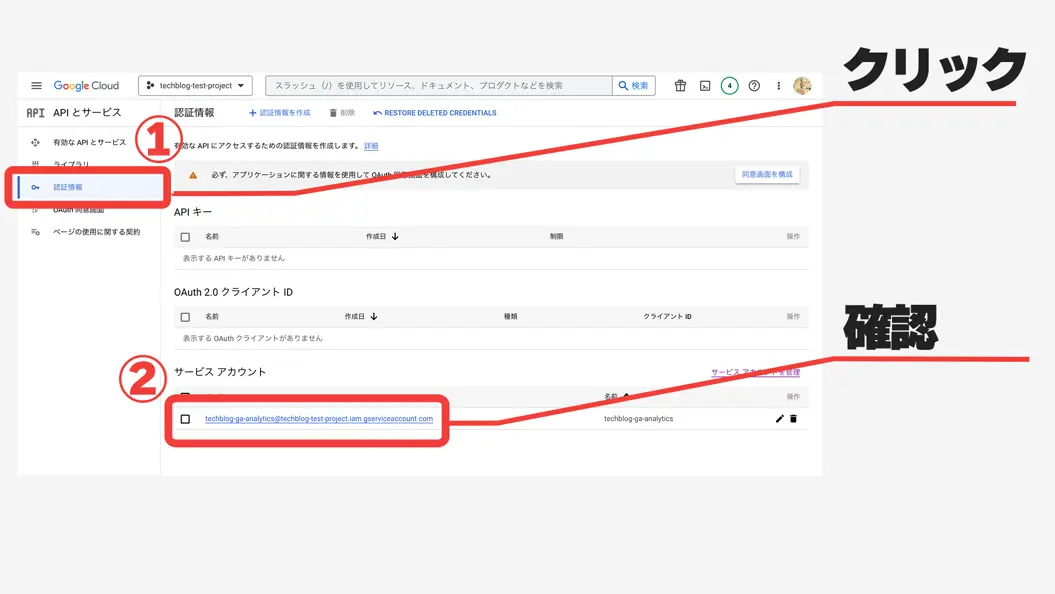Click the 種類 column header in OAuth table
Screen dimensions: 1055x594
click(x=511, y=316)
